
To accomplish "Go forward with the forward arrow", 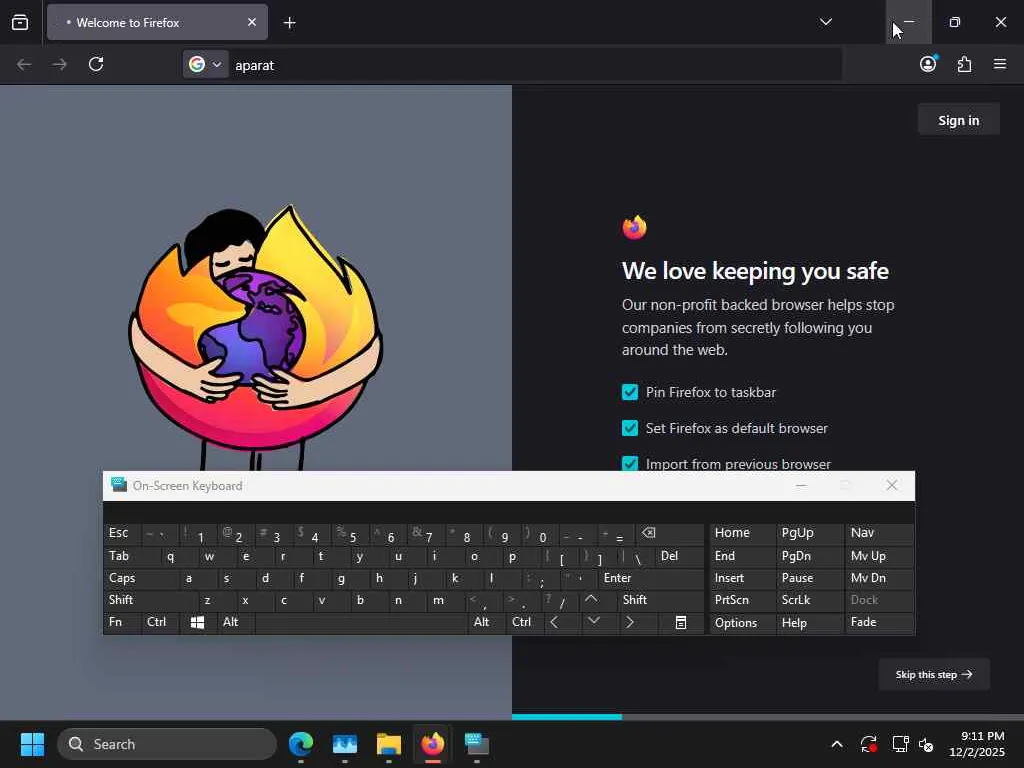I will [59, 64].
